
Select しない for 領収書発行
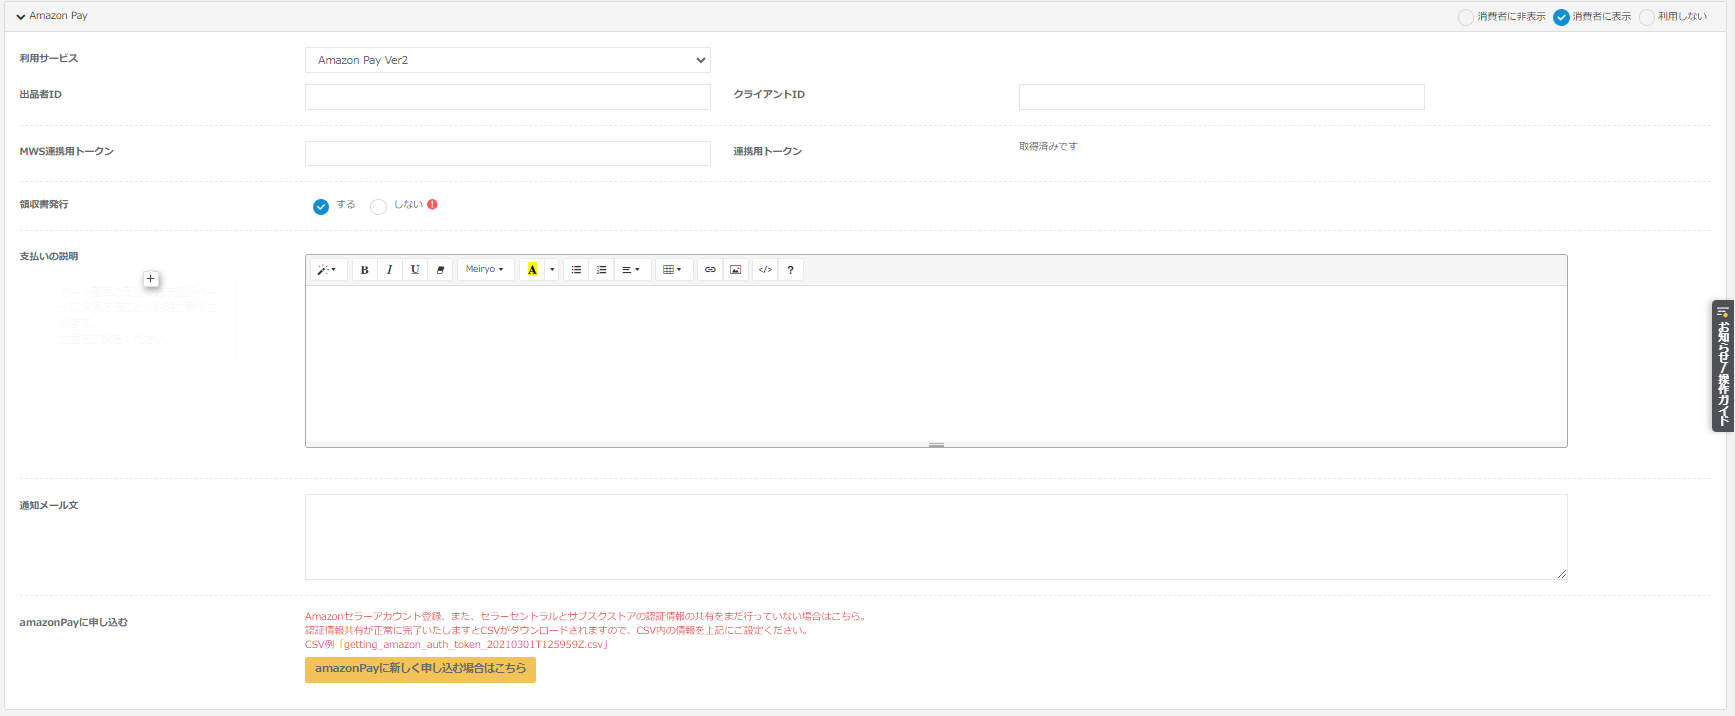378,207
